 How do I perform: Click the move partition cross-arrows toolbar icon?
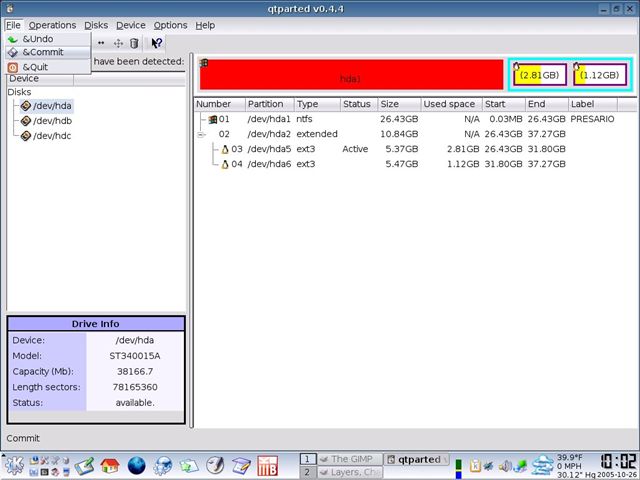point(118,43)
